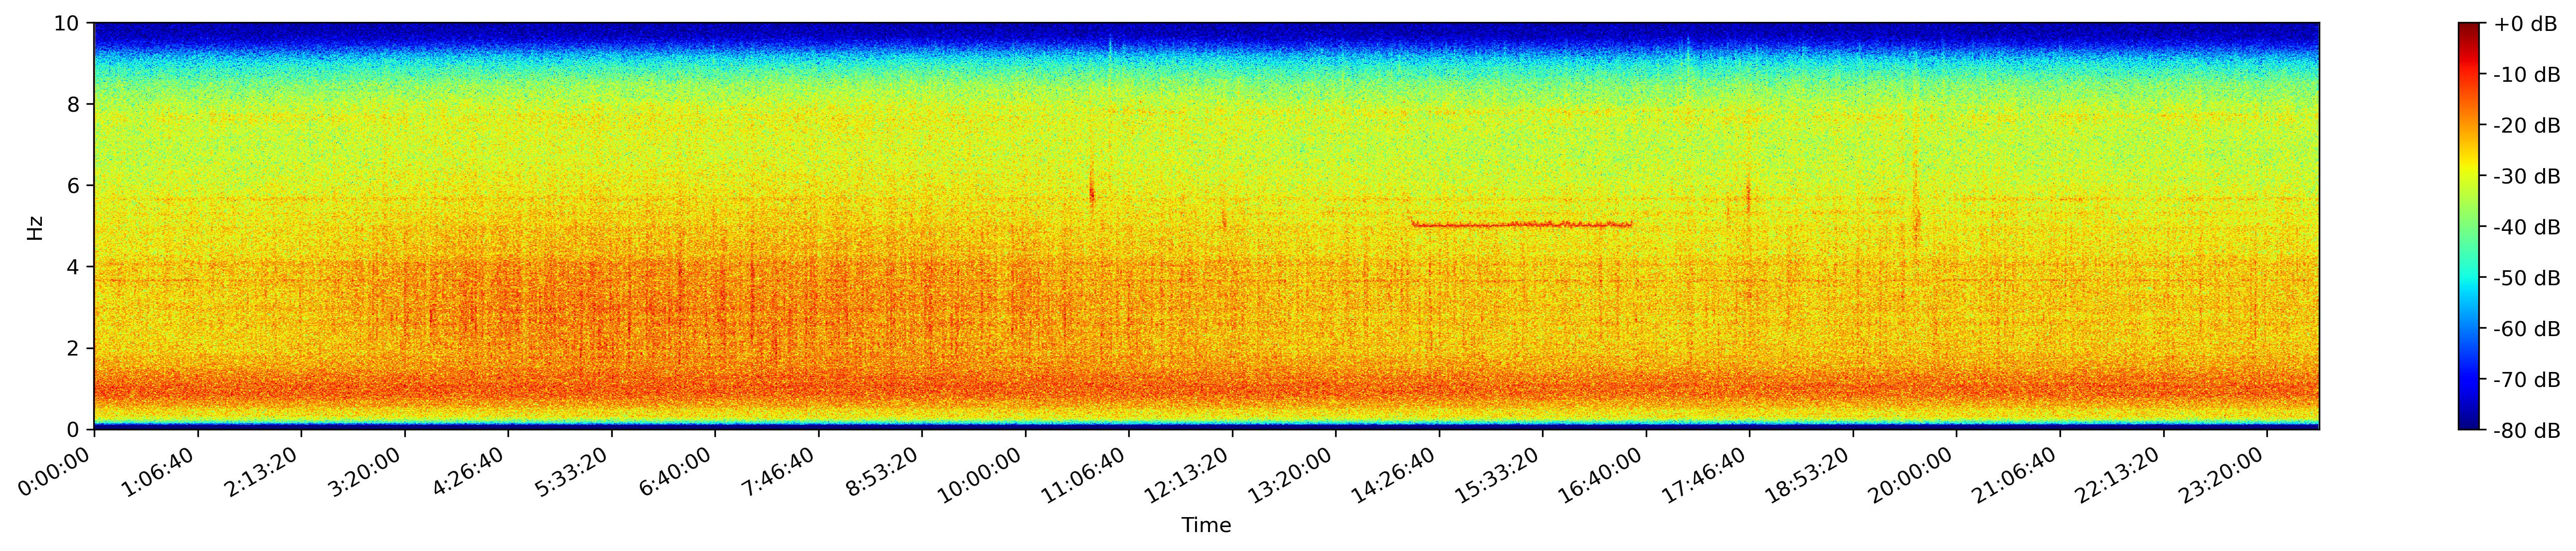The image size is (2576, 551).
Task: Click the 10 Hz y-axis tick label
Action: coord(67,23)
